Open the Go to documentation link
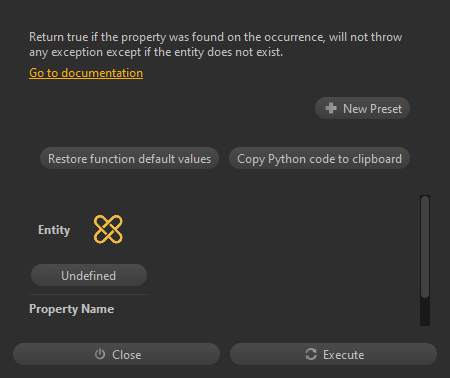 [x=86, y=73]
